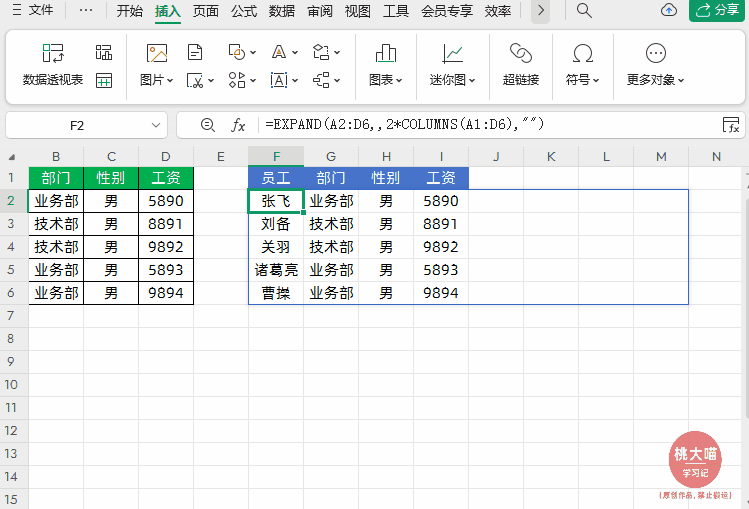The width and height of the screenshot is (749, 509).
Task: Switch to the 公式 (Formulas) tab
Action: pos(243,11)
